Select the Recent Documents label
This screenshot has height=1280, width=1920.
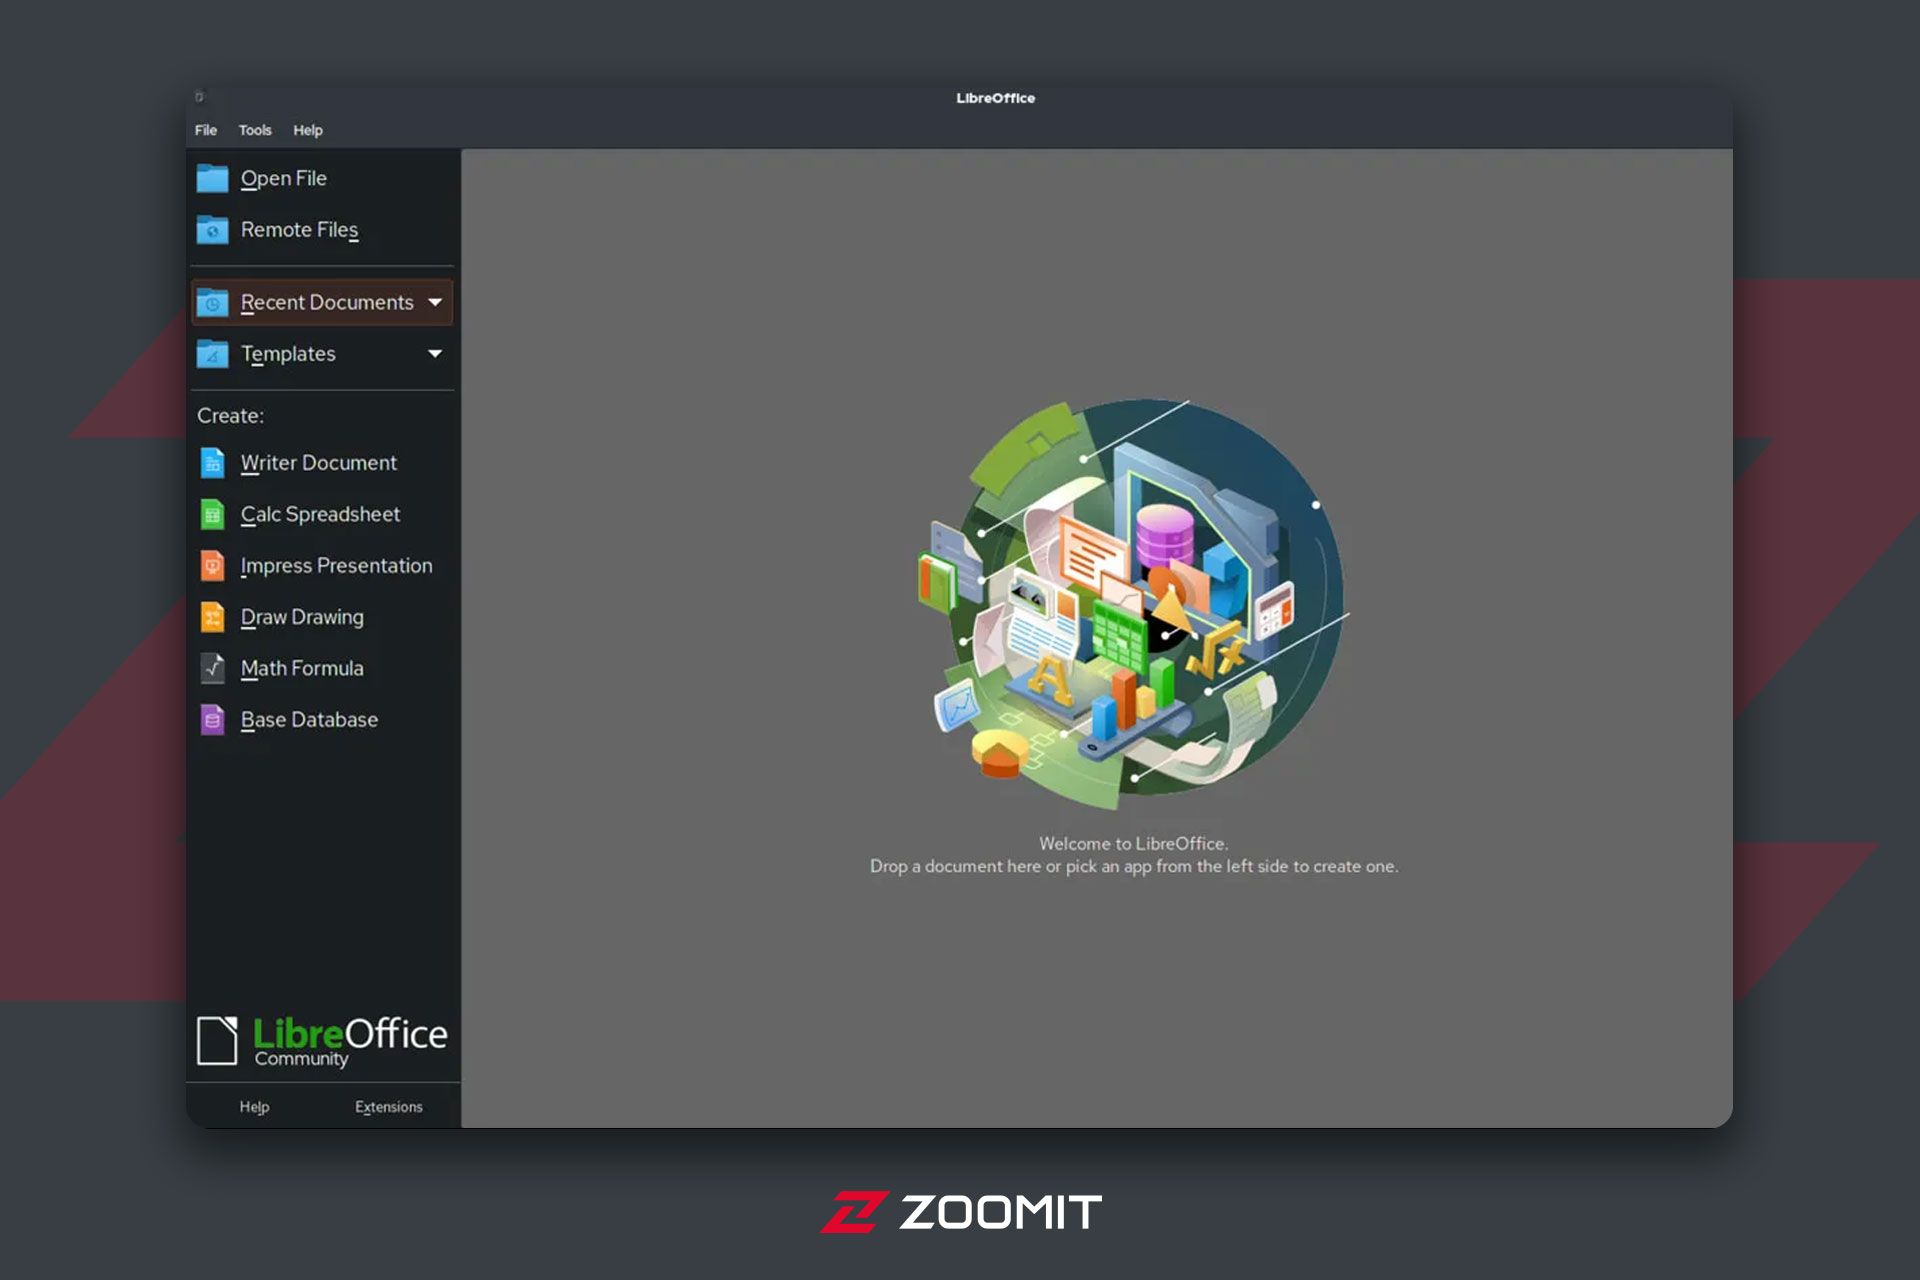[x=327, y=303]
